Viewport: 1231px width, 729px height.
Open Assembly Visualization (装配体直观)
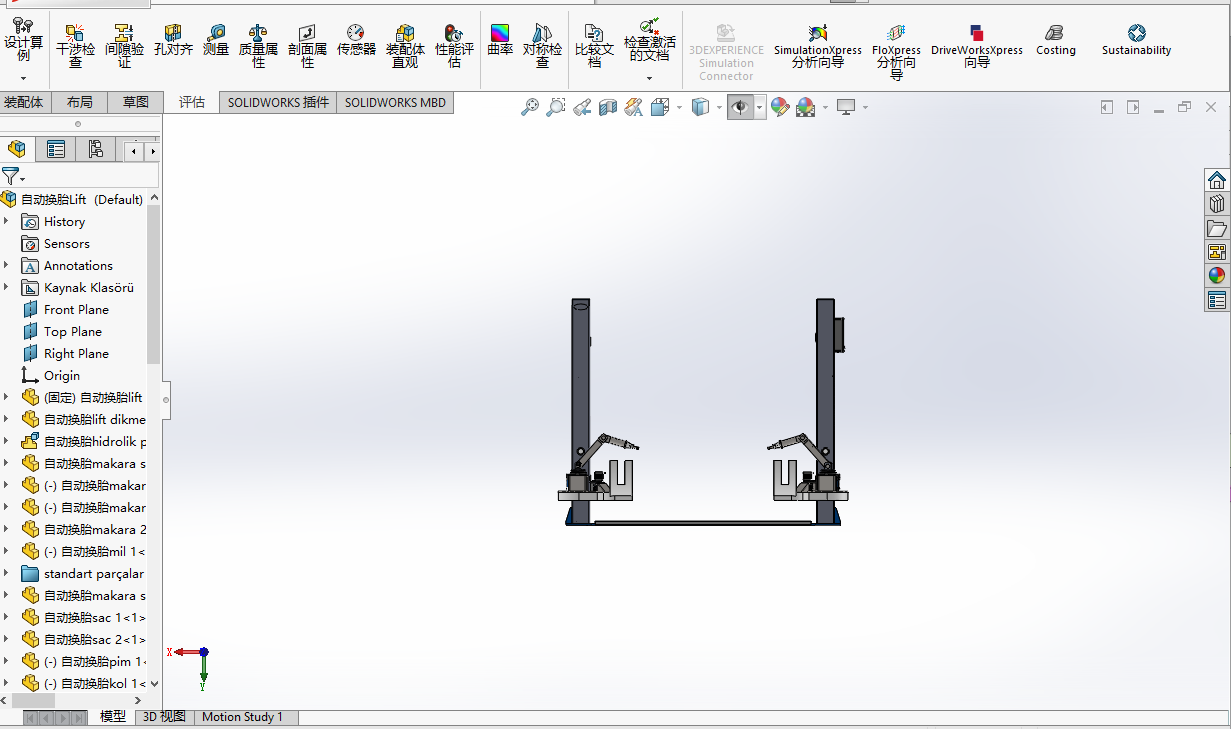(x=405, y=46)
